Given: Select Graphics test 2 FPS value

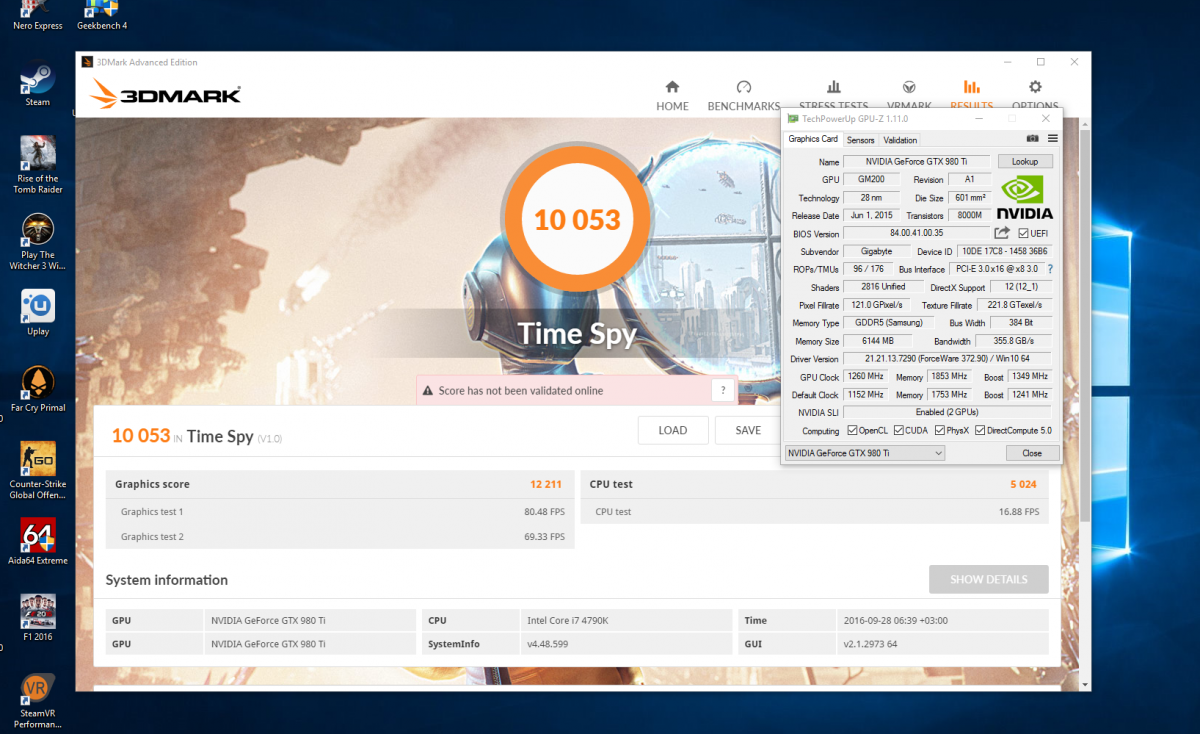Looking at the screenshot, I should (x=543, y=537).
